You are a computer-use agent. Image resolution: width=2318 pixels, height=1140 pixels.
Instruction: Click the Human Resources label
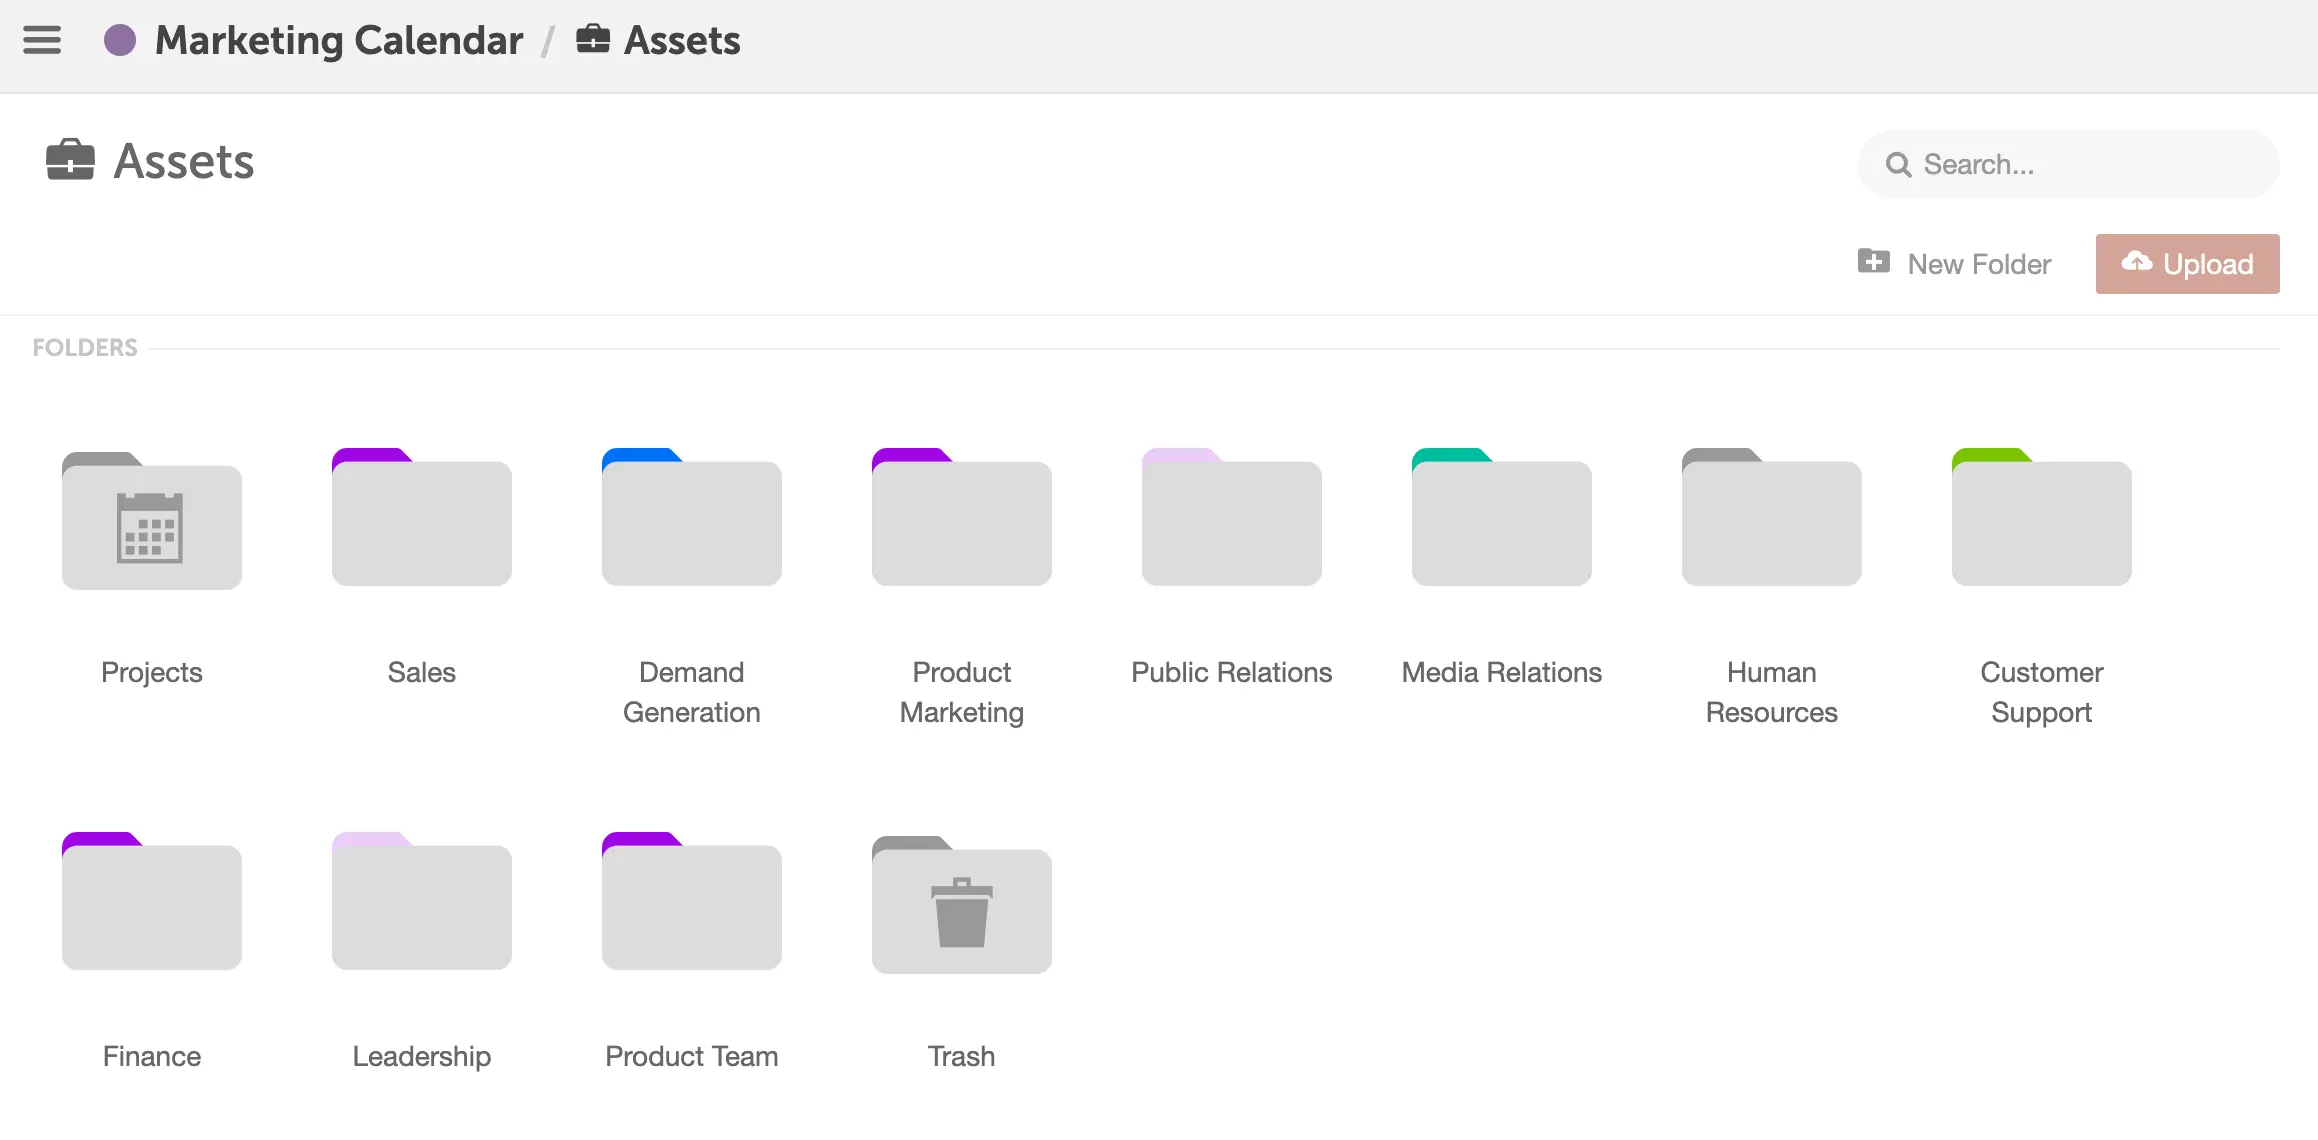click(1772, 692)
